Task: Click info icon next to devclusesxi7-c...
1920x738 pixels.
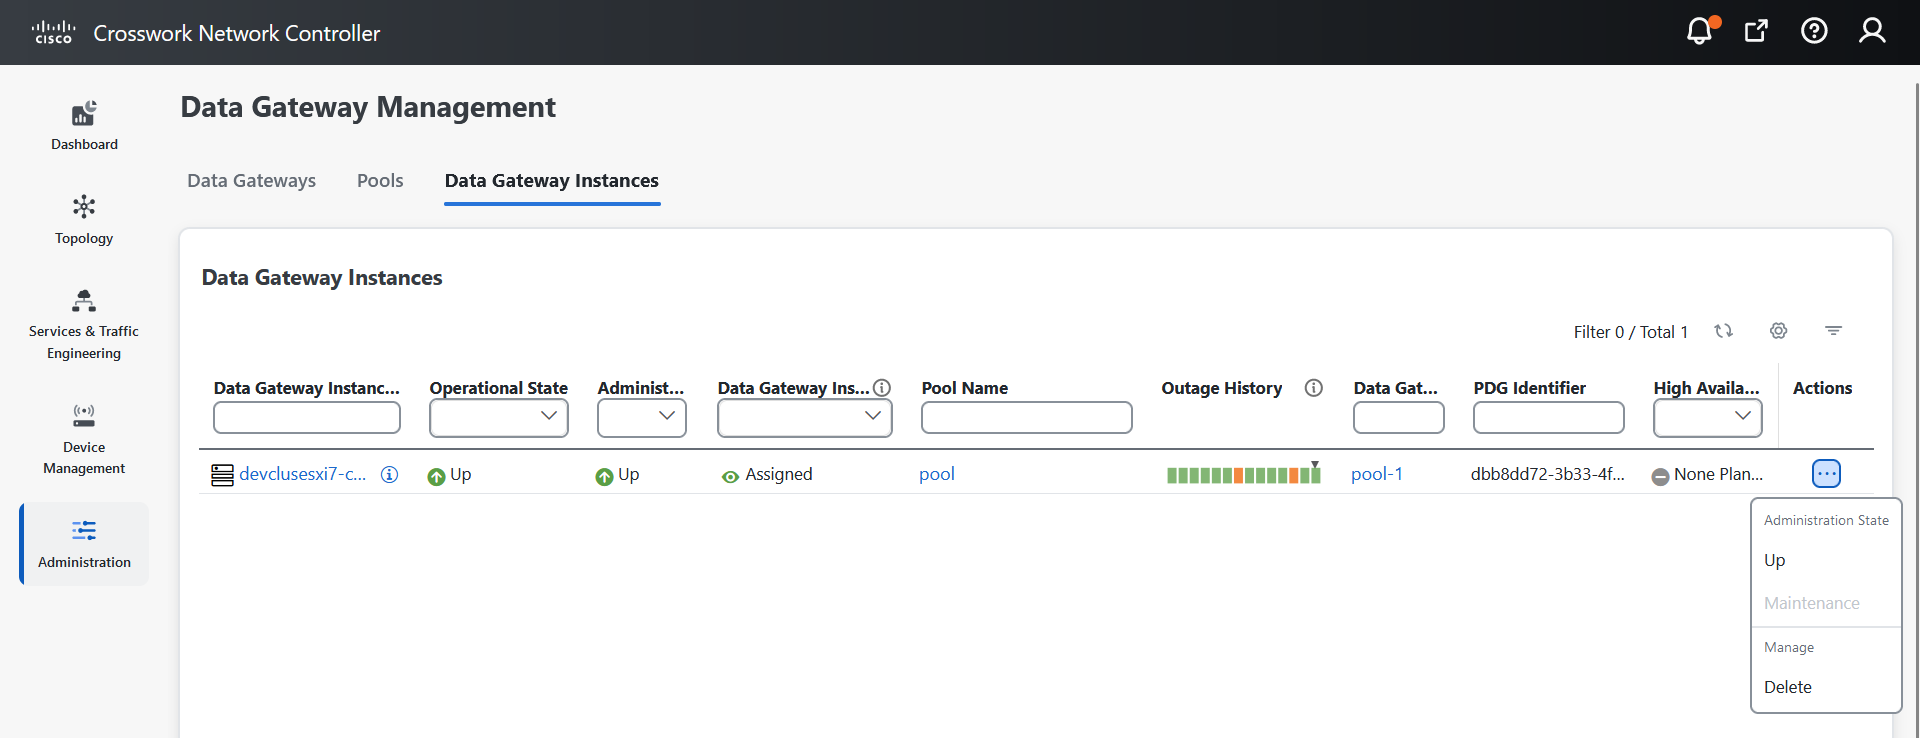Action: [390, 475]
